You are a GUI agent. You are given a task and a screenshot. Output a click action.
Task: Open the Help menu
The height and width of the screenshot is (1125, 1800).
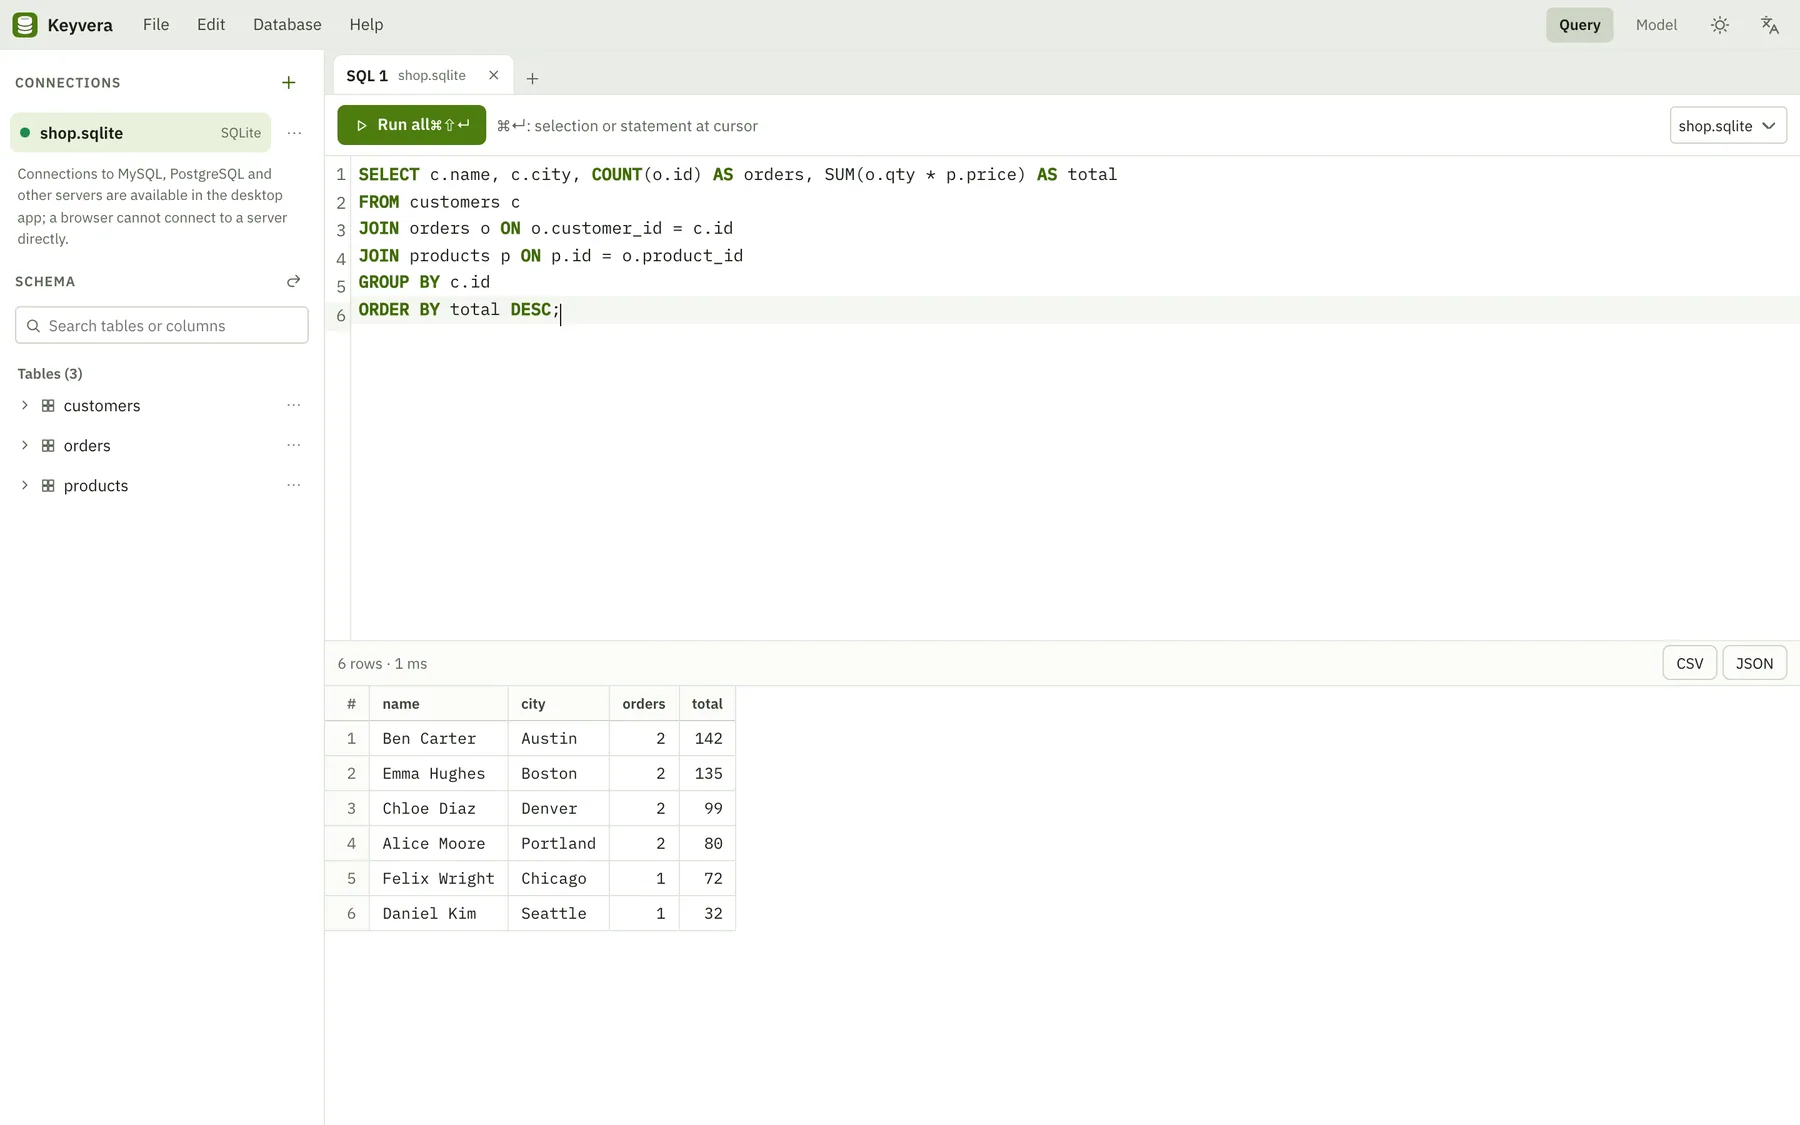pos(366,25)
